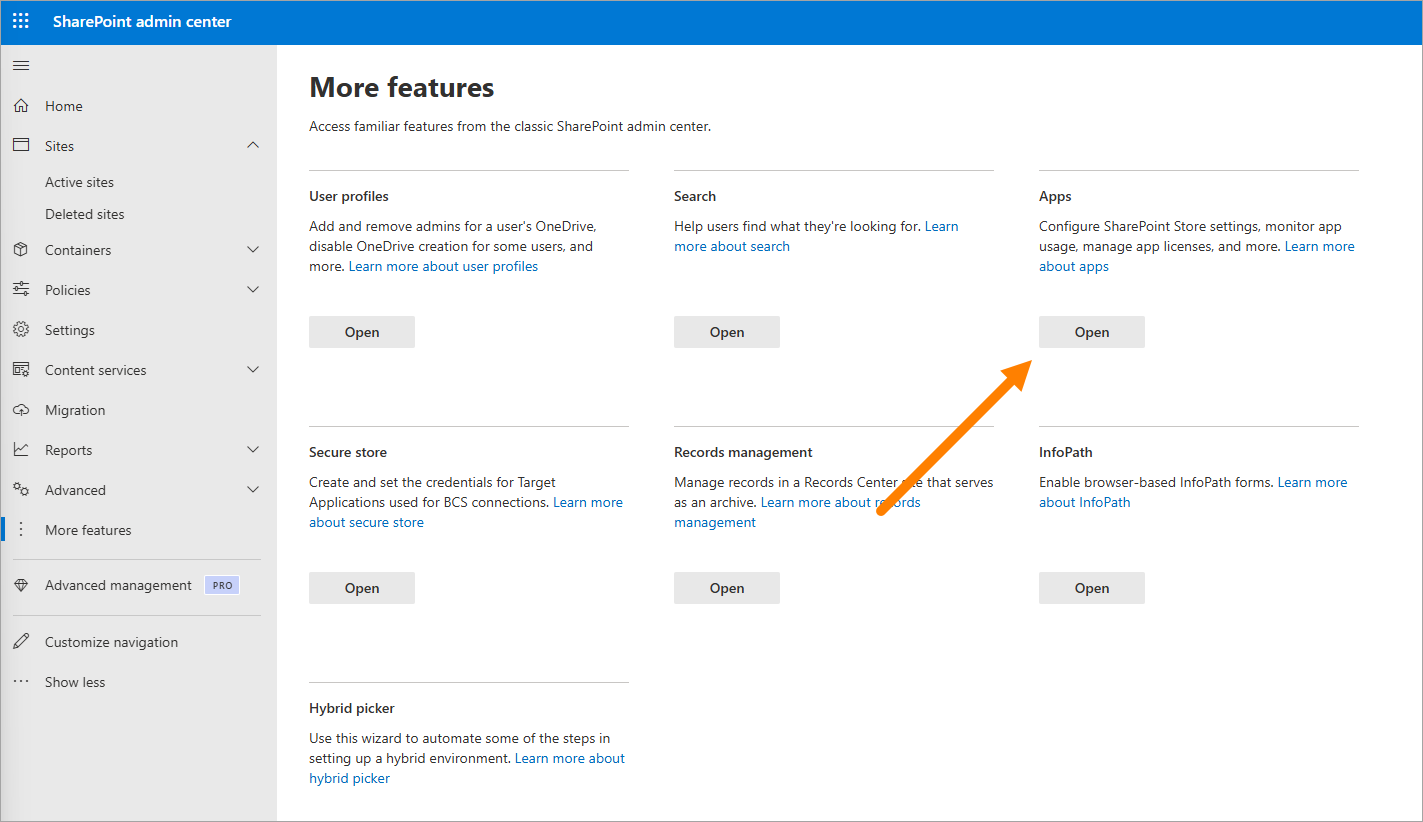Click the Sites label in sidebar
Screen dimensions: 1423x822
coord(59,146)
